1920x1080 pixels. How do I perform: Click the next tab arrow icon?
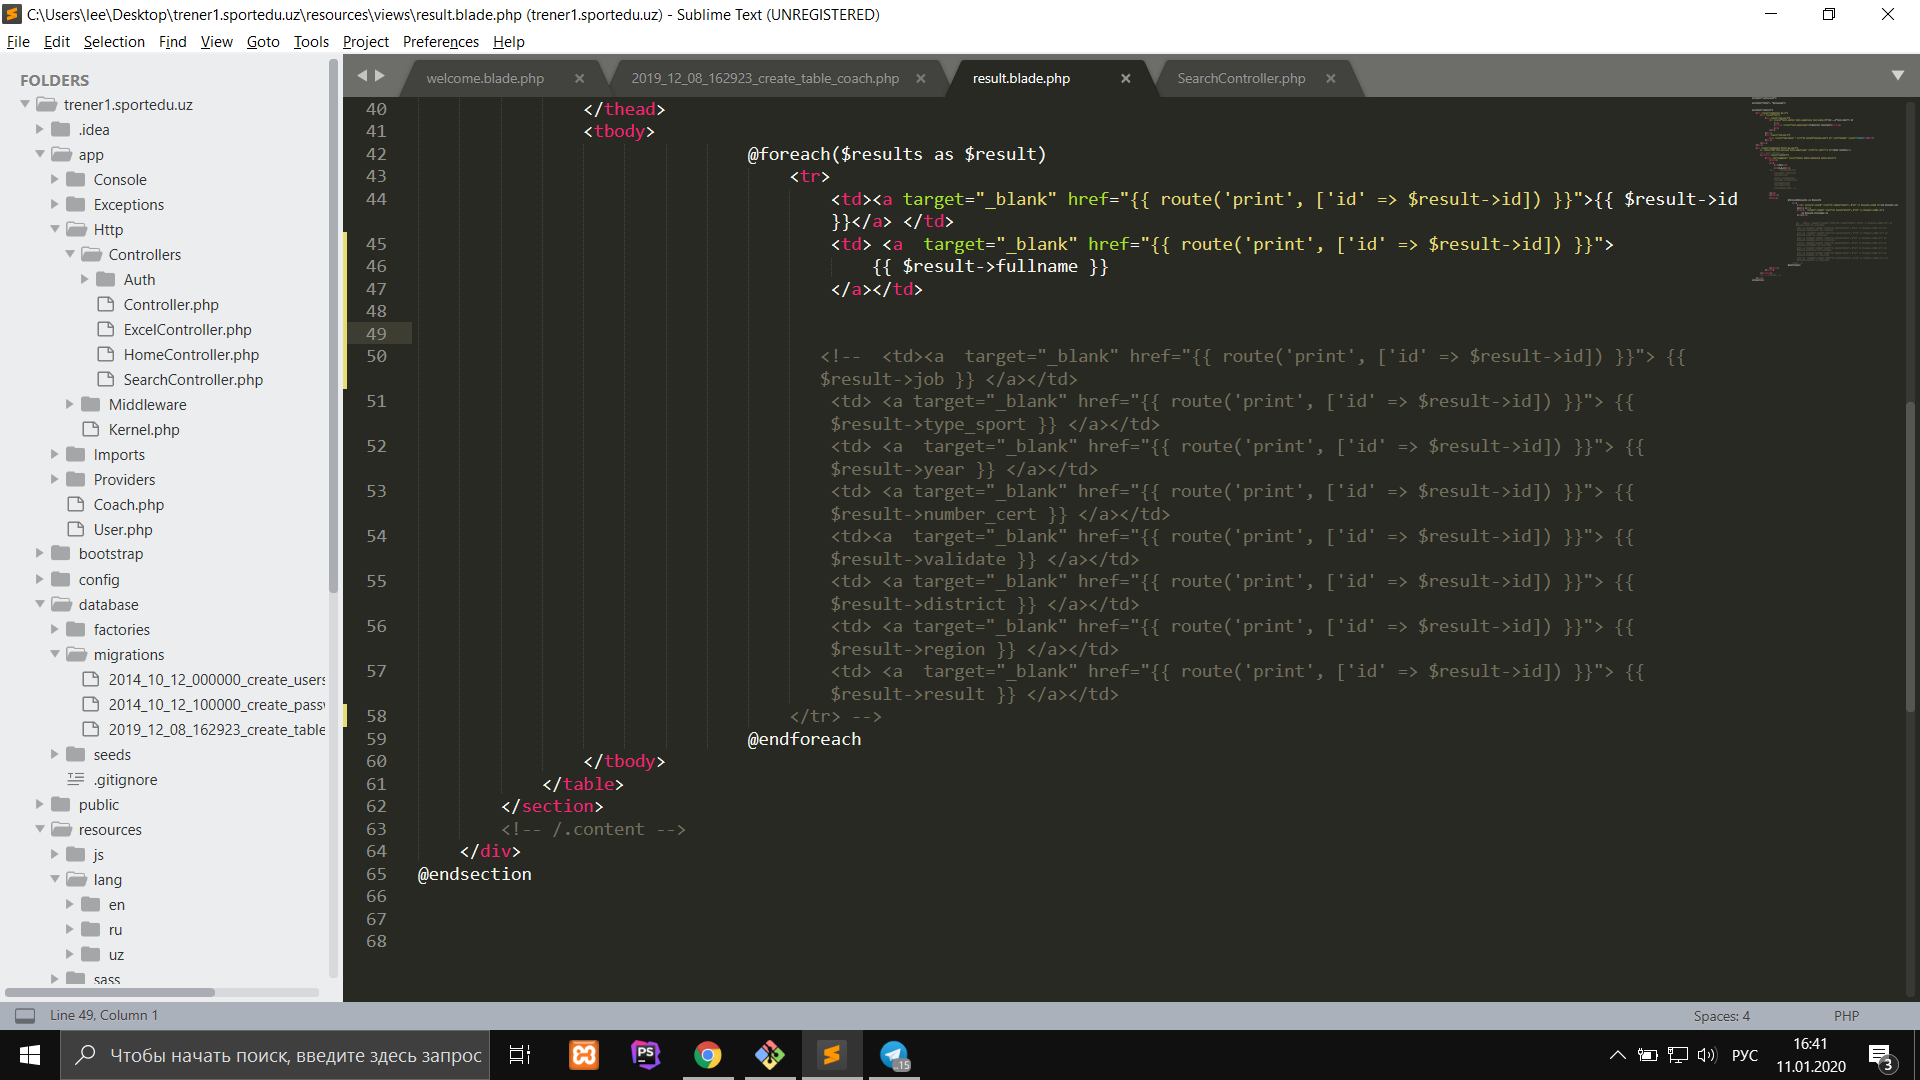click(x=380, y=76)
